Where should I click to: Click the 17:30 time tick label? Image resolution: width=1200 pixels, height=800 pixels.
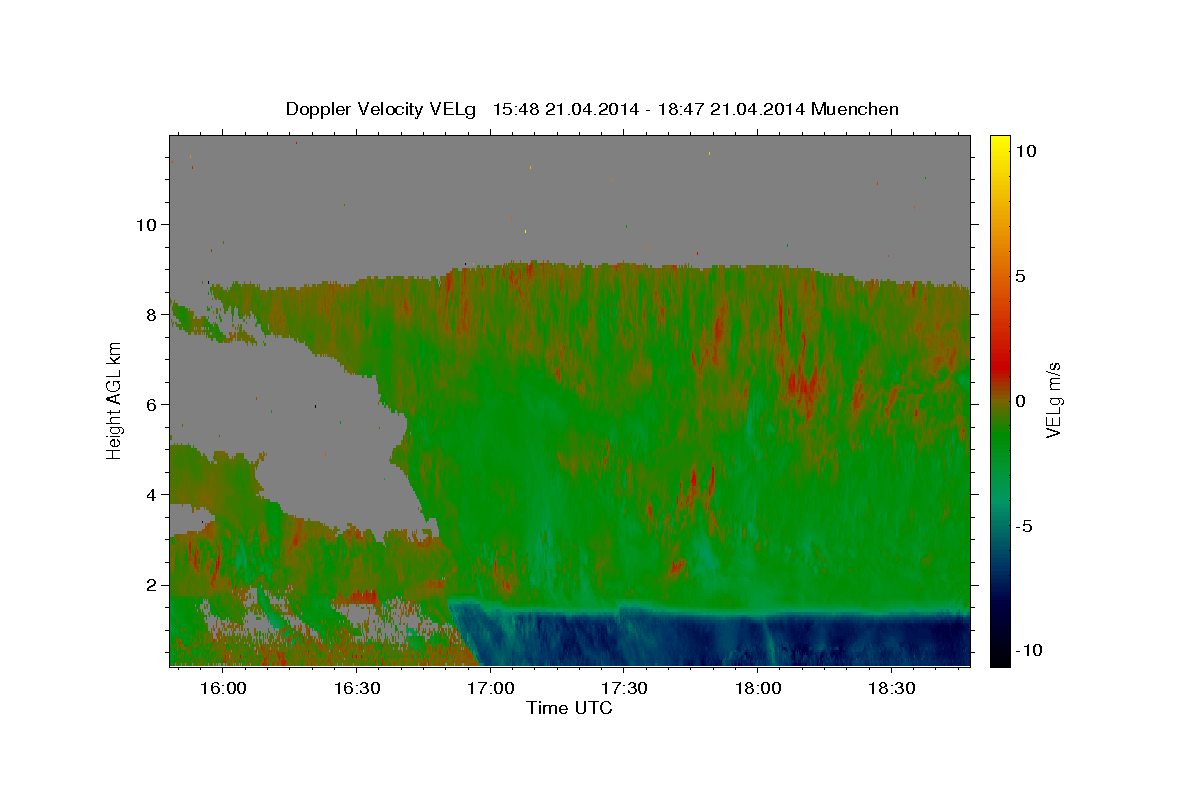[x=623, y=689]
